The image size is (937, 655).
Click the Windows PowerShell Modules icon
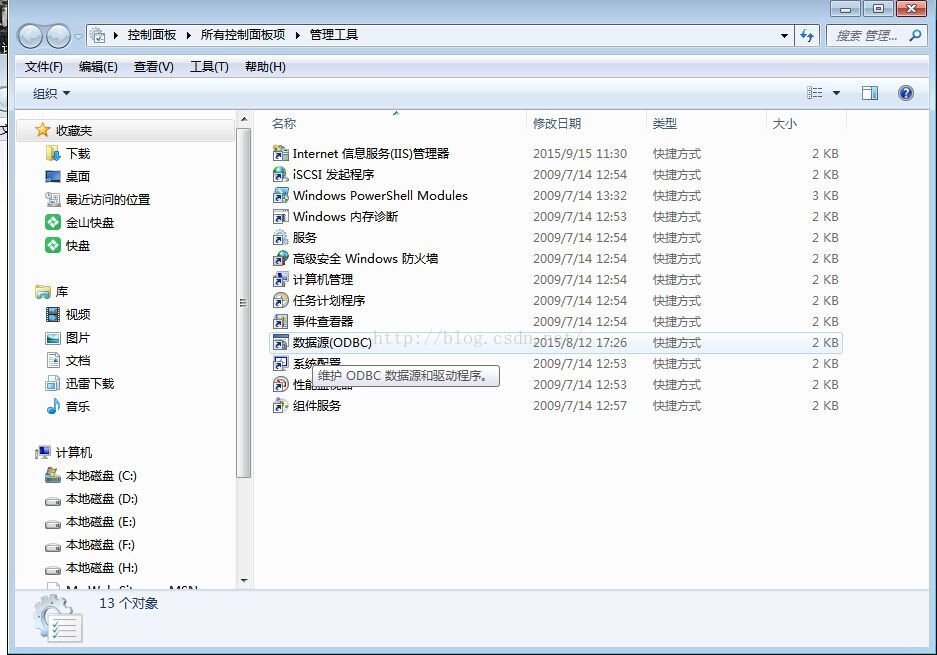[x=280, y=195]
